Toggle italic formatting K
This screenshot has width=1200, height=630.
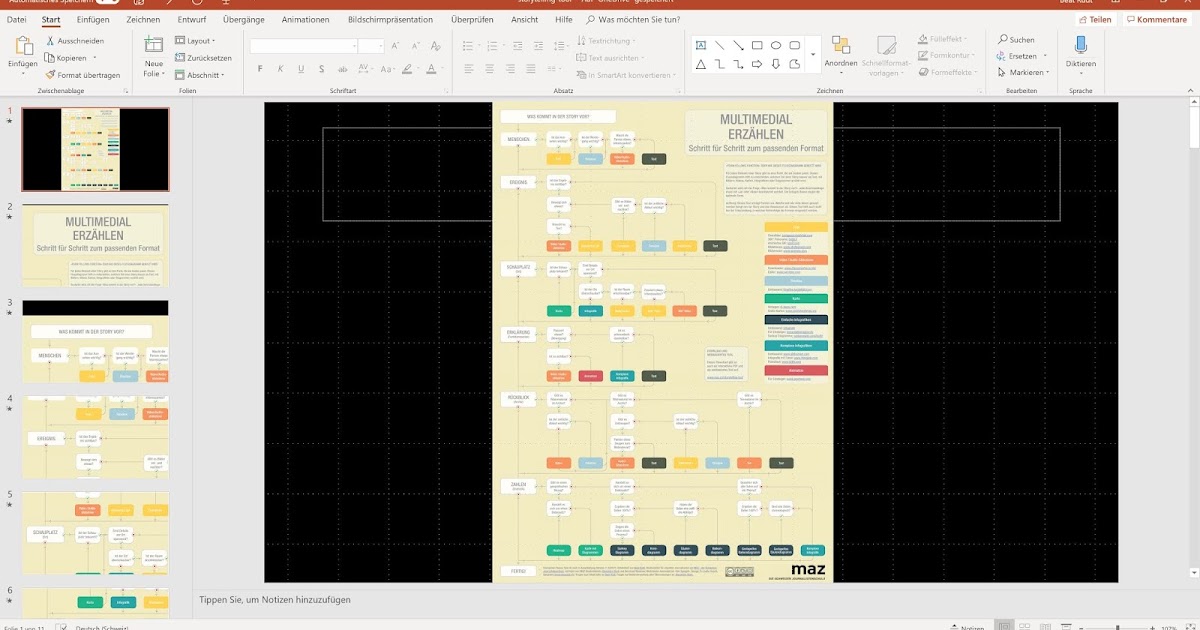click(280, 69)
